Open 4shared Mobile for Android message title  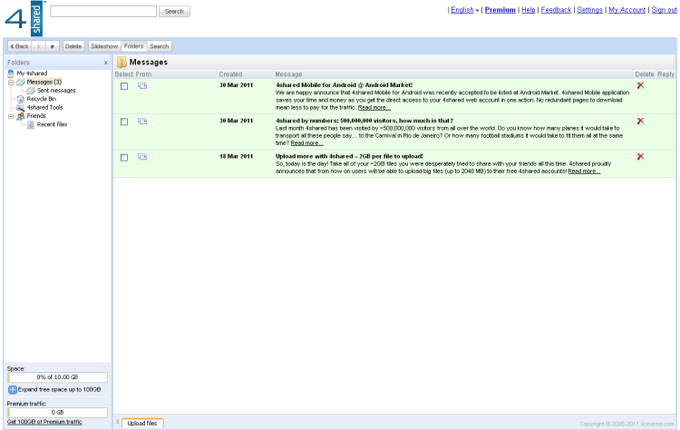pyautogui.click(x=344, y=85)
